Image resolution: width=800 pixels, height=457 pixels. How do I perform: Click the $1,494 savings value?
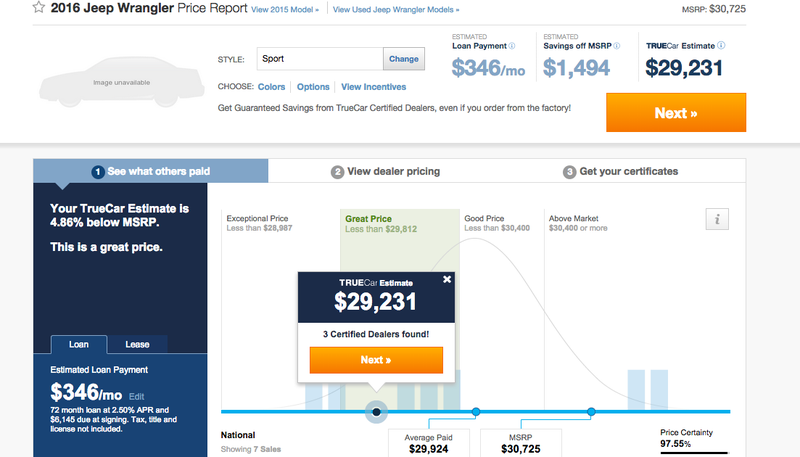pos(576,68)
